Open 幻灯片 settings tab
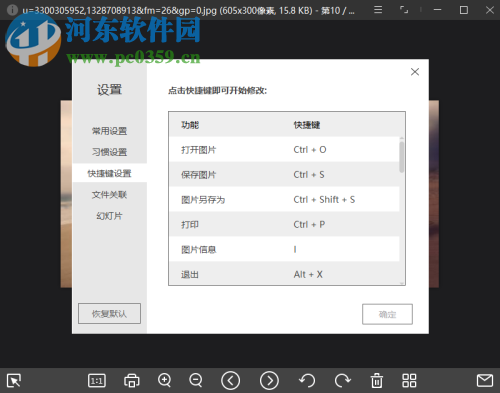This screenshot has height=393, width=500. point(109,216)
